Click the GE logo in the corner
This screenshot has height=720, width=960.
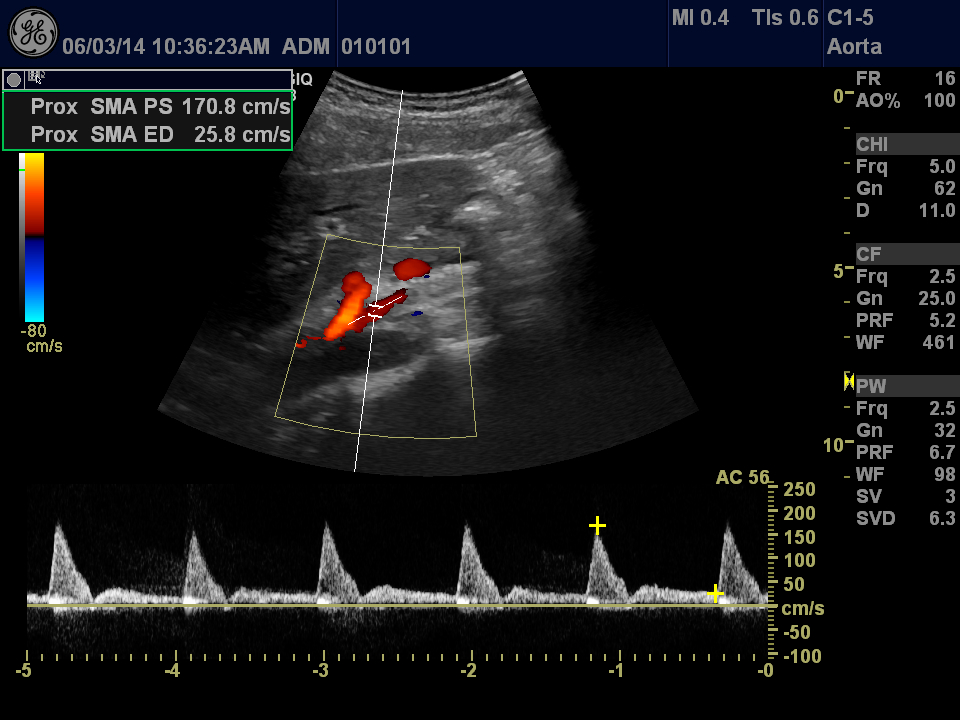(x=33, y=33)
